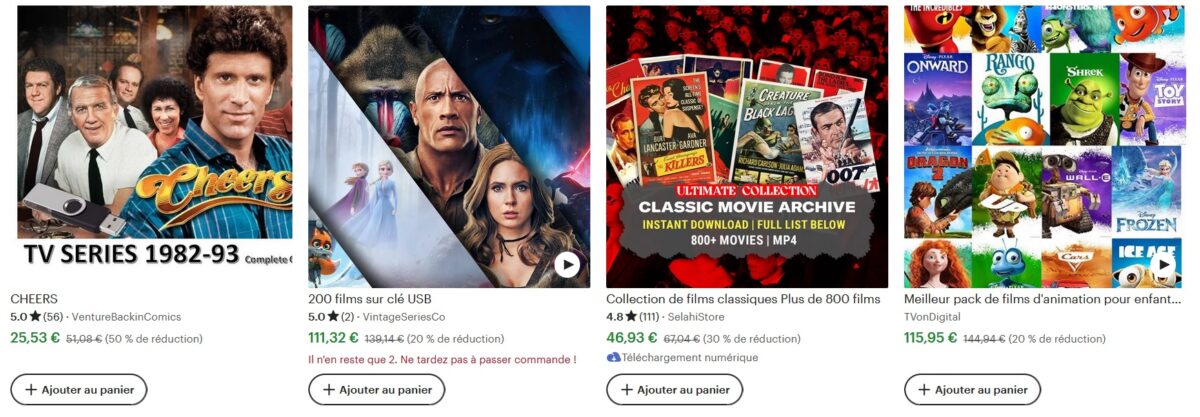Click star rating of classic films collection

[631, 317]
